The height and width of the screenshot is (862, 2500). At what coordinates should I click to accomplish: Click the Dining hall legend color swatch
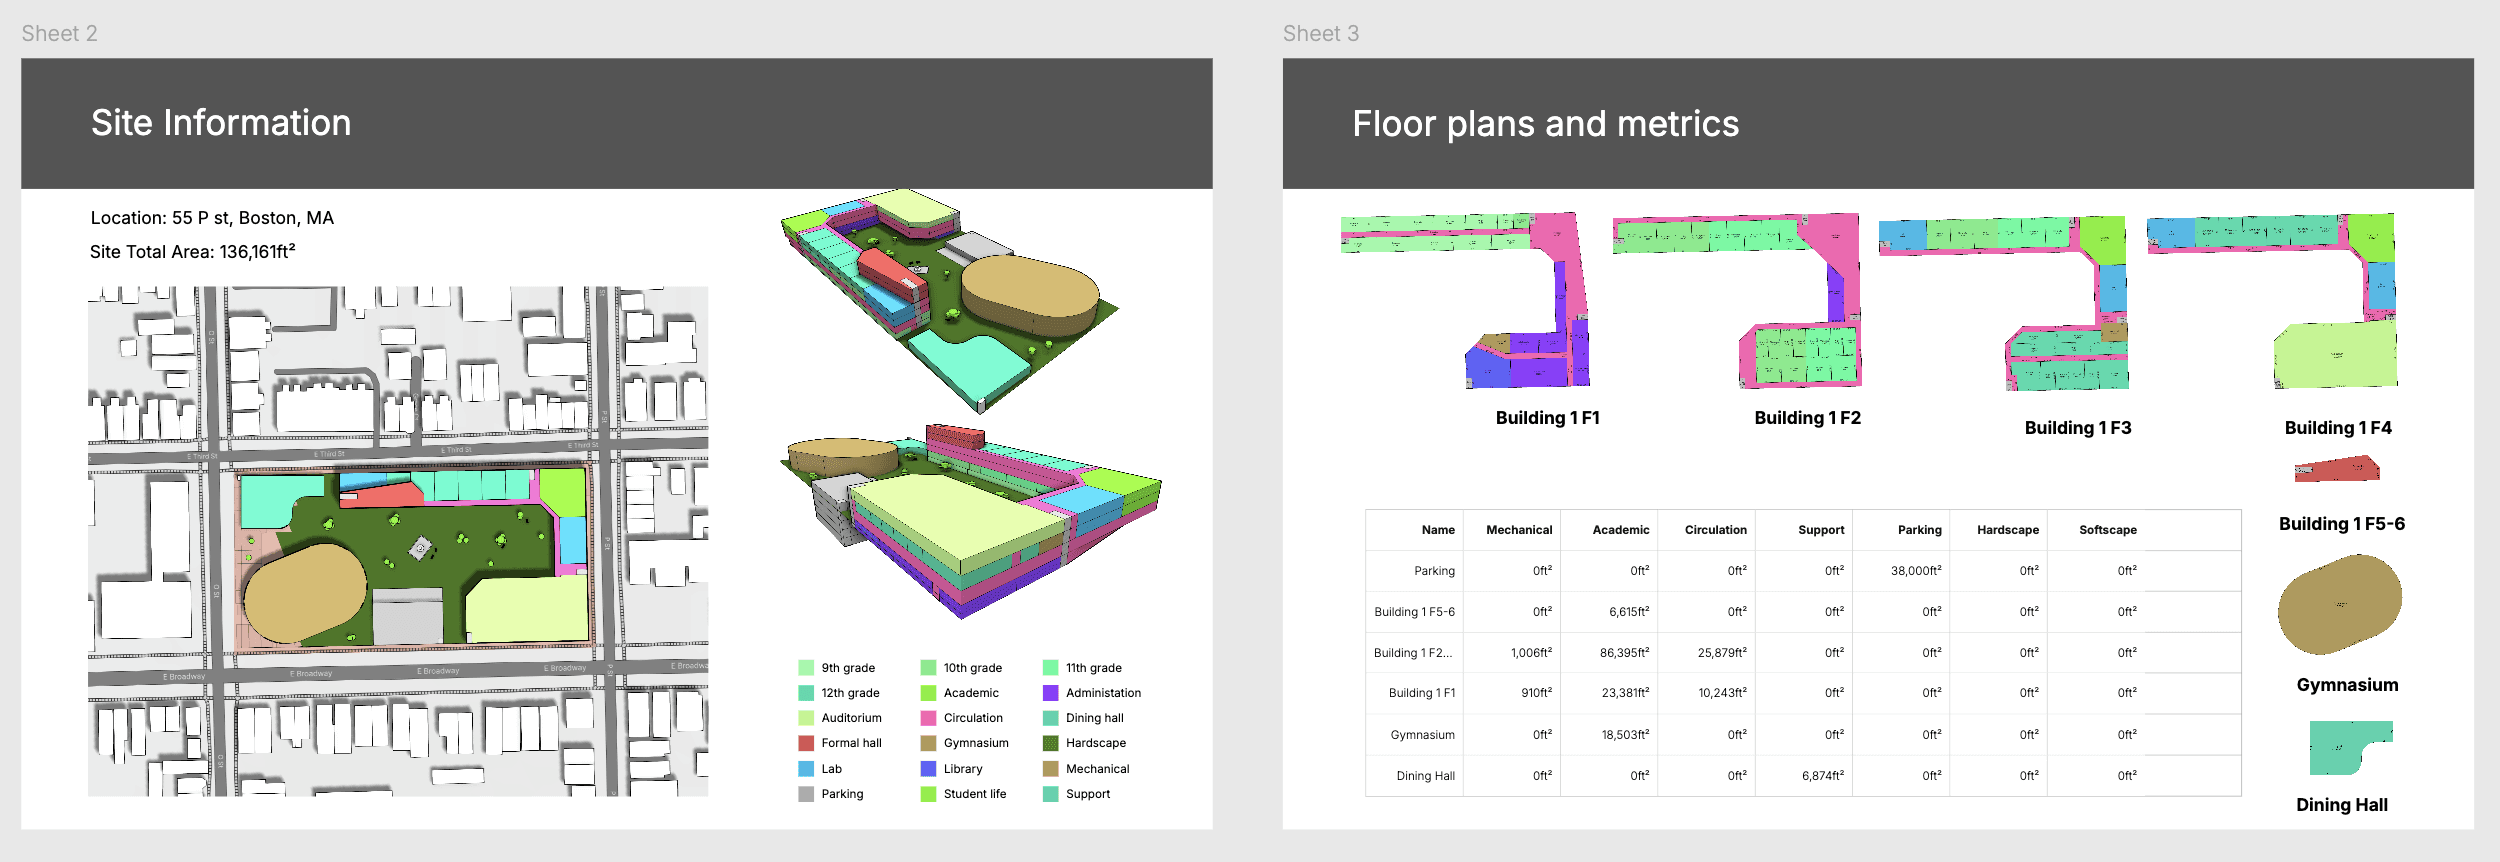pos(1050,718)
